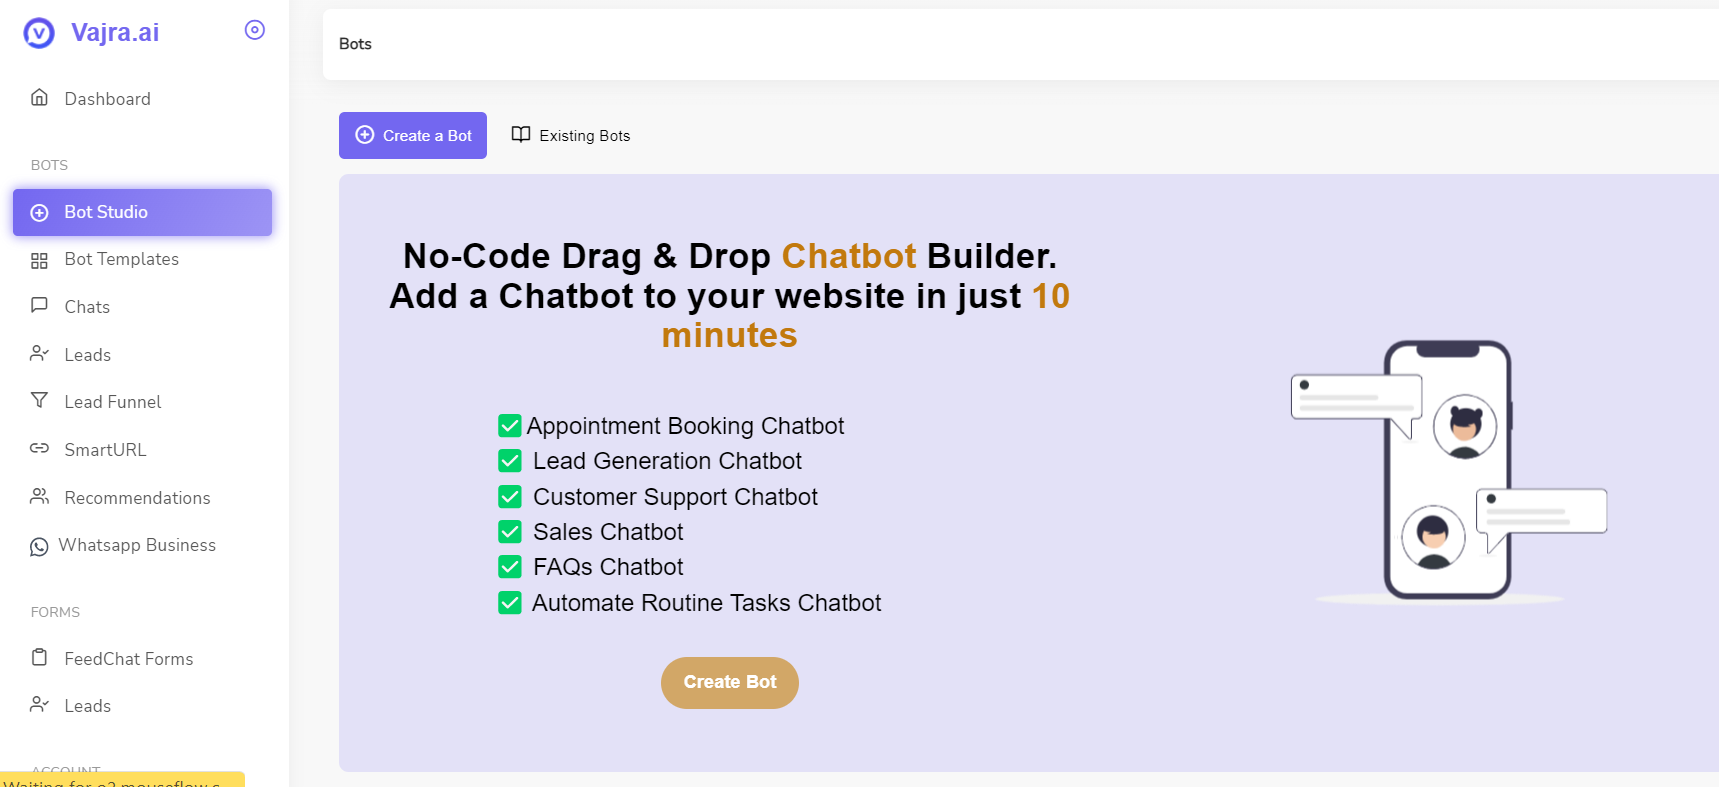Select the Create a Bot tab
This screenshot has height=787, width=1719.
point(413,136)
